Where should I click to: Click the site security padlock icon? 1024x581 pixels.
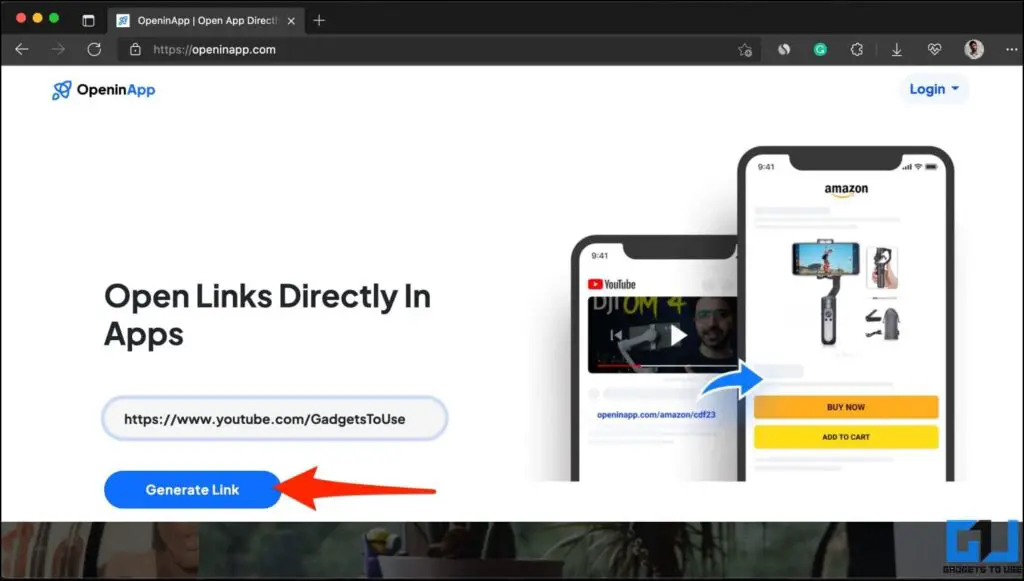tap(136, 49)
